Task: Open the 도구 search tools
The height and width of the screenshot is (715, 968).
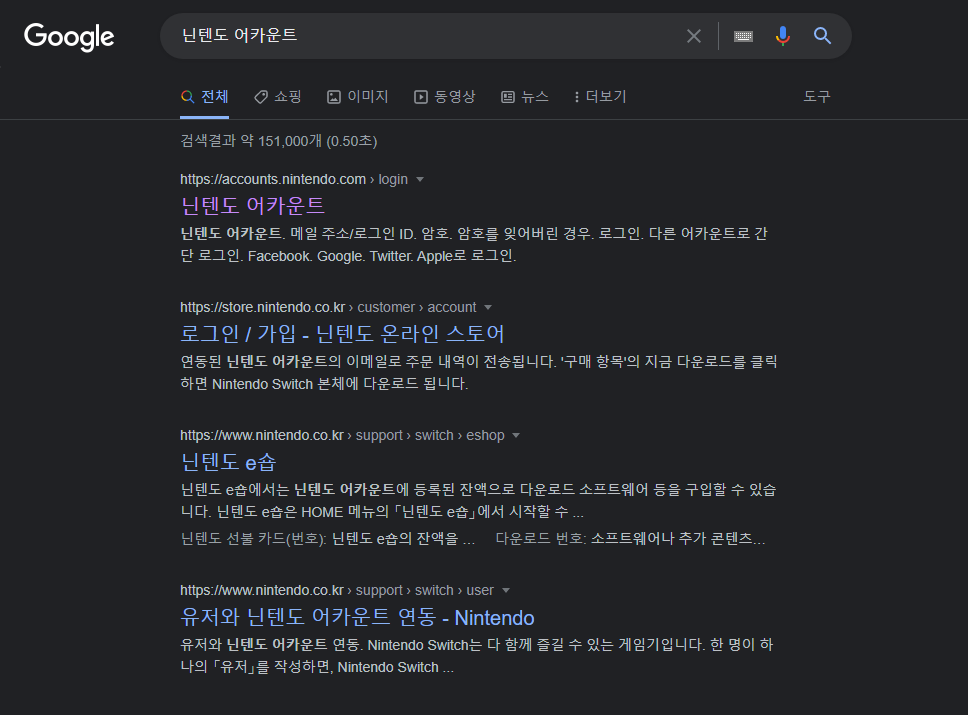Action: tap(817, 97)
